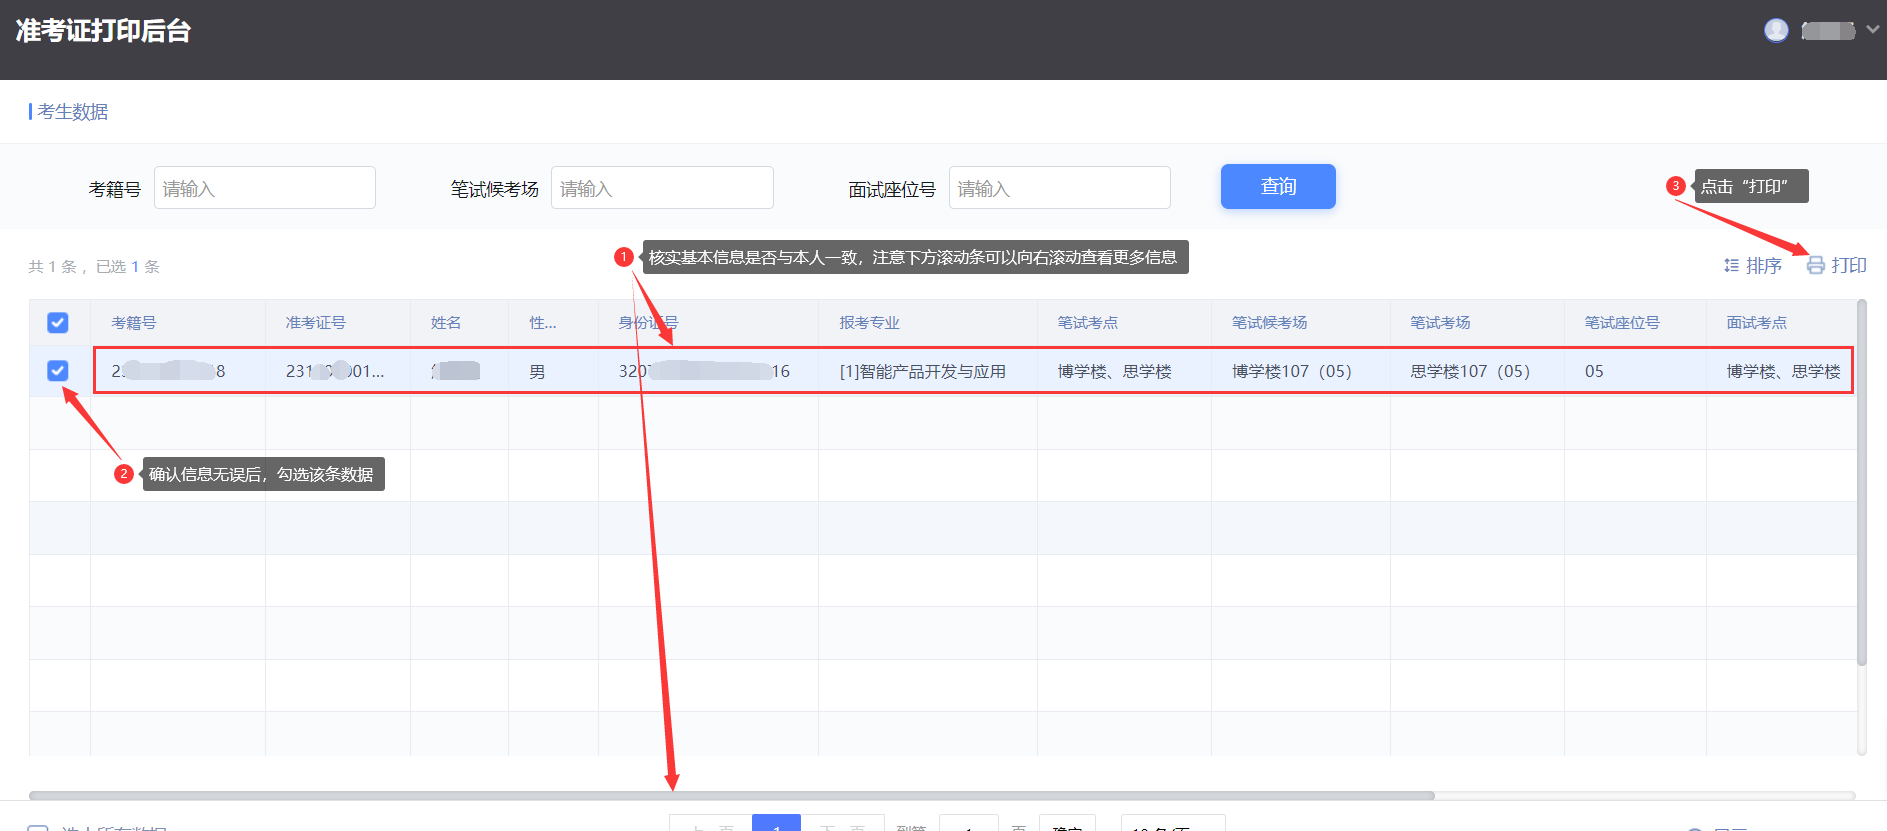Expand the user account dropdown arrow
Image resolution: width=1887 pixels, height=831 pixels.
tap(1872, 30)
